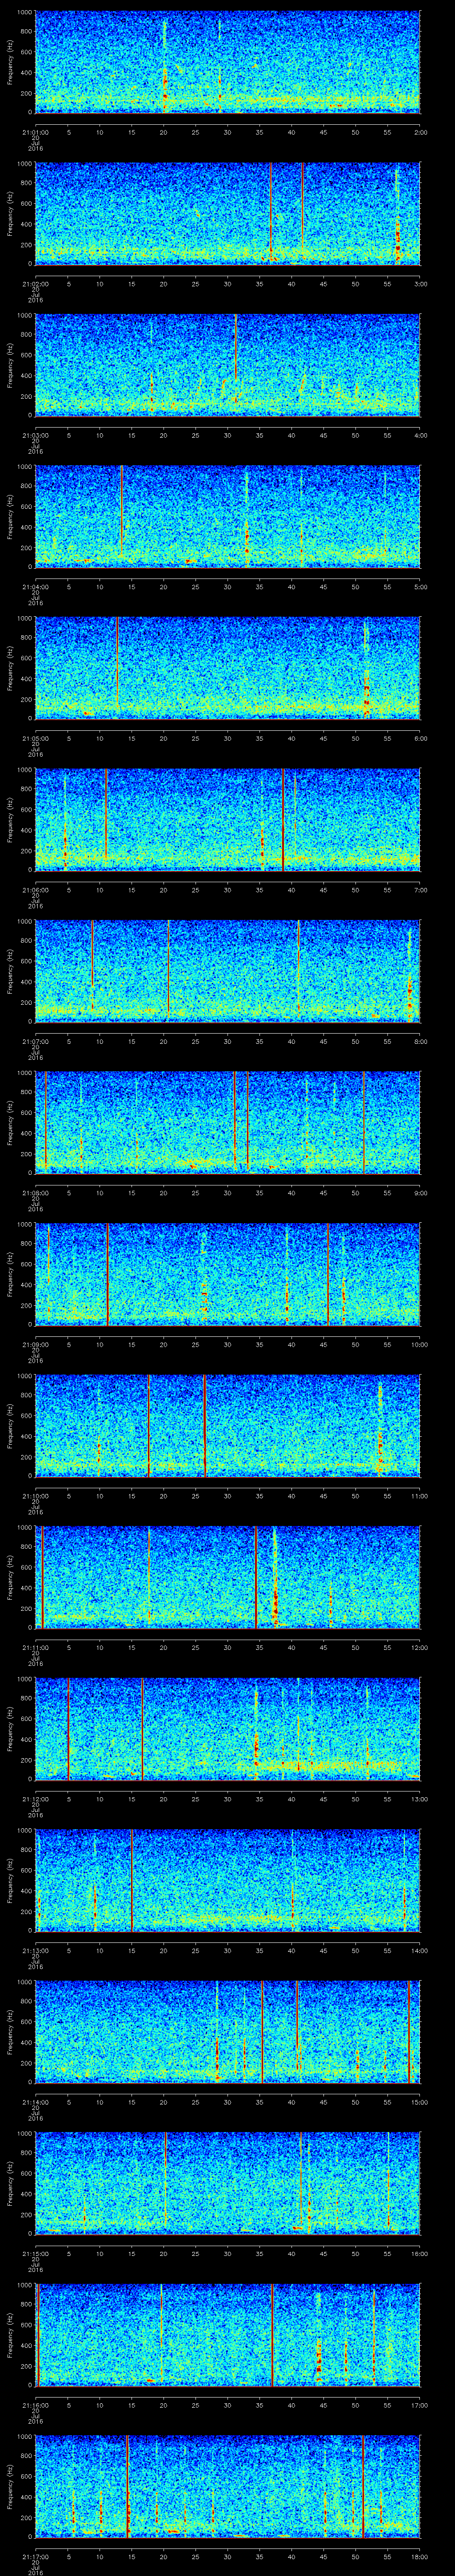Click the spectrogram panel starting at 21:15:00

coord(228,2183)
